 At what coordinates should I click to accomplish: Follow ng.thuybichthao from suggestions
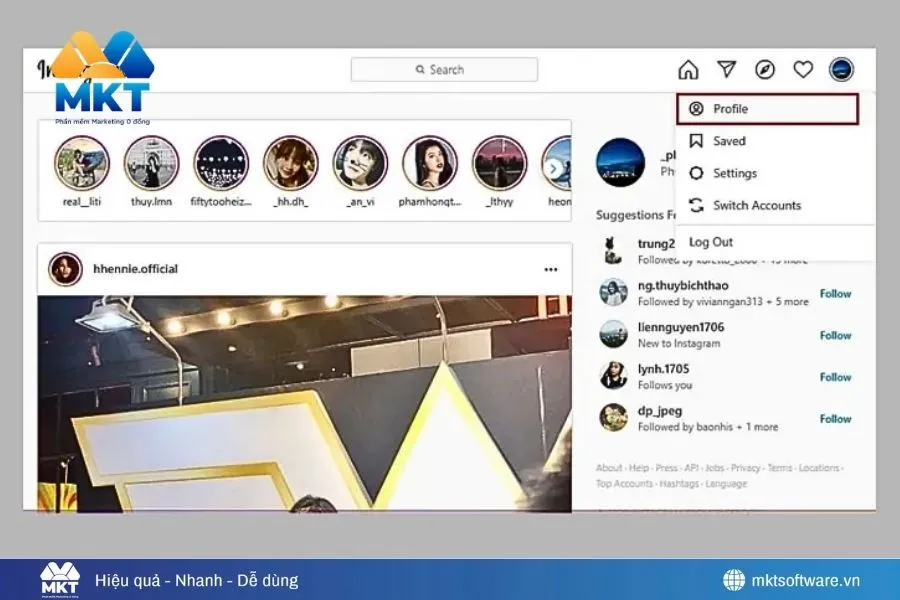coord(835,294)
